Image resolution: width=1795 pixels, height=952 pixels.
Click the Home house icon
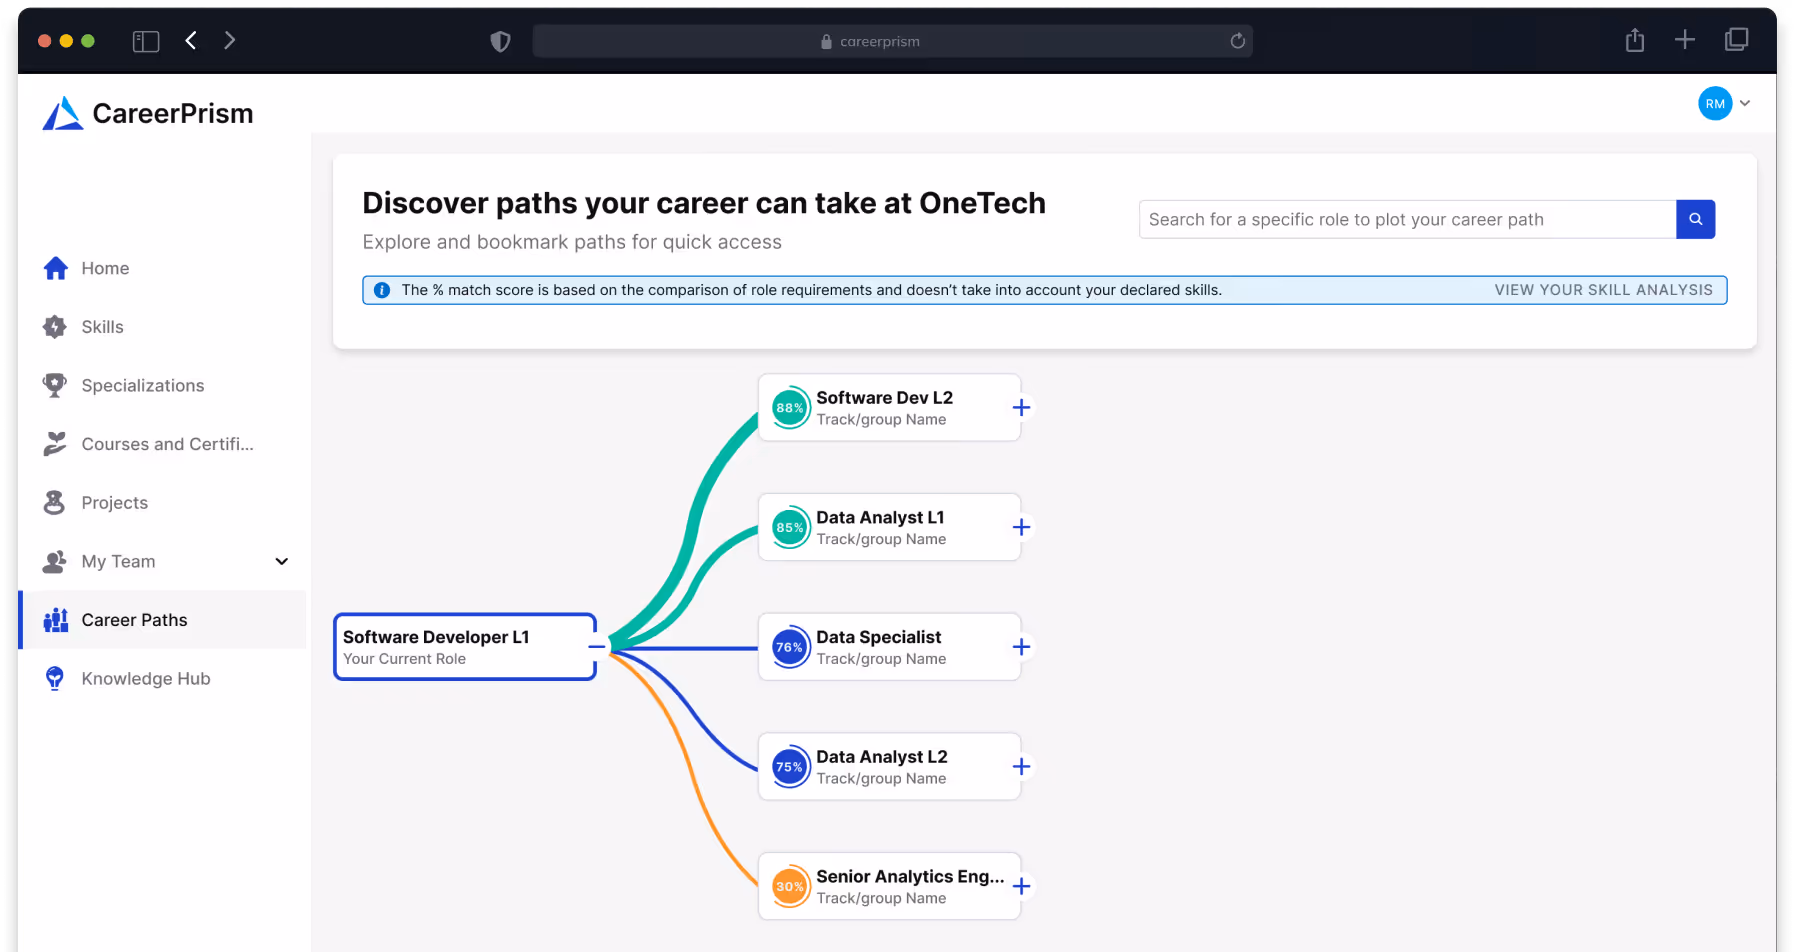pyautogui.click(x=56, y=268)
